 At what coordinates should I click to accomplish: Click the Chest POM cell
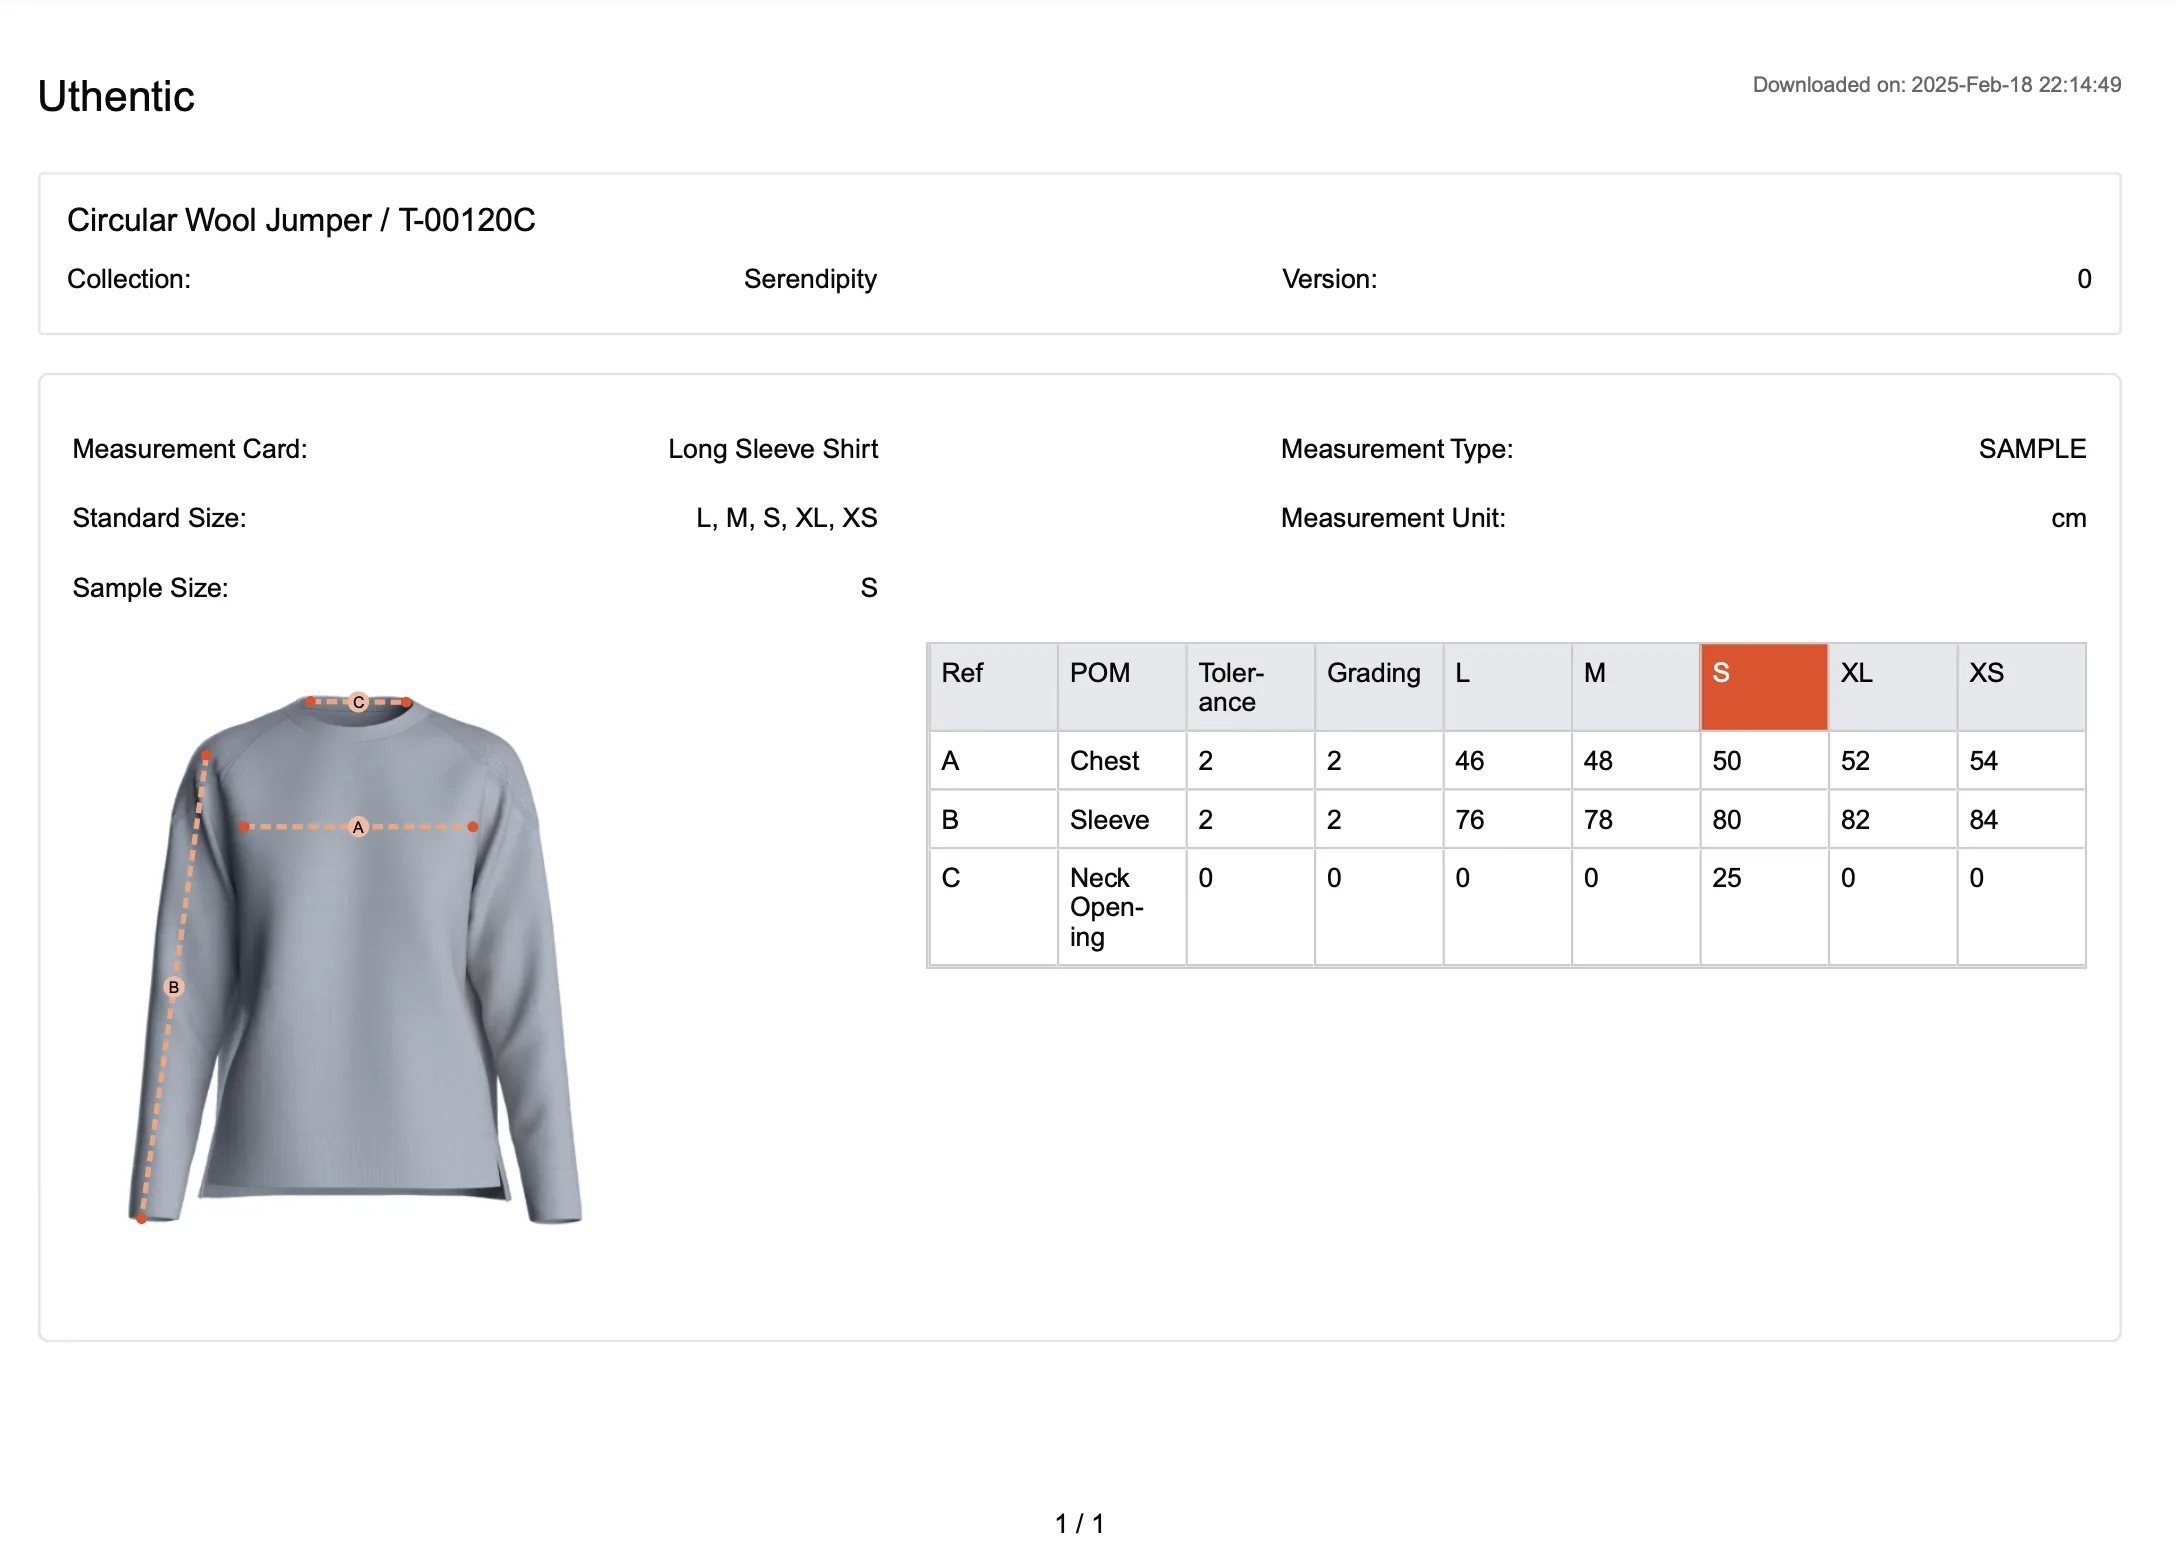pyautogui.click(x=1122, y=761)
